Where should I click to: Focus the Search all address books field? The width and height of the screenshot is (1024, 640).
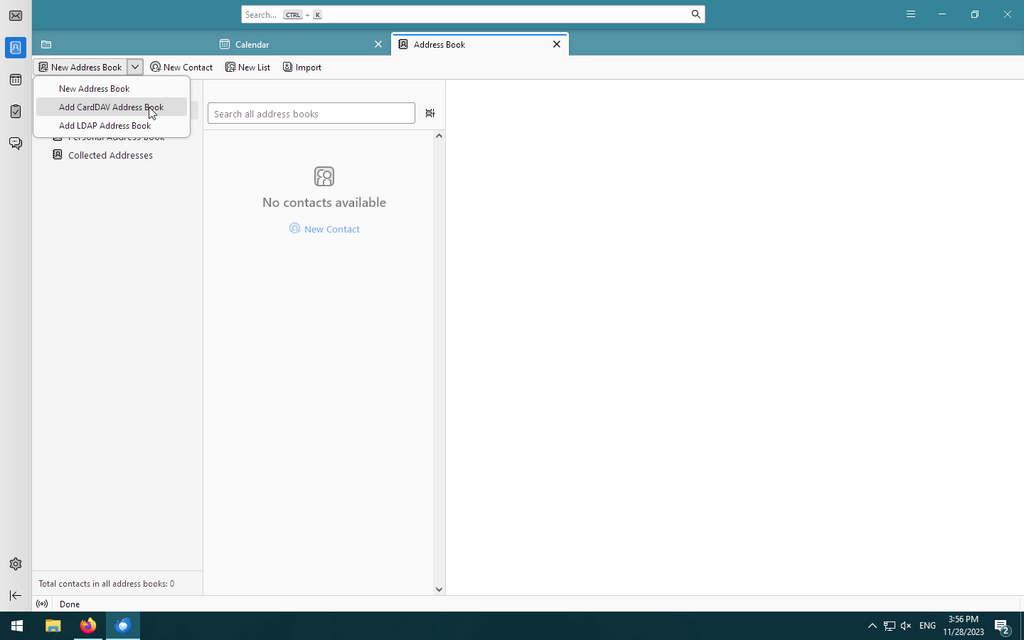point(311,114)
